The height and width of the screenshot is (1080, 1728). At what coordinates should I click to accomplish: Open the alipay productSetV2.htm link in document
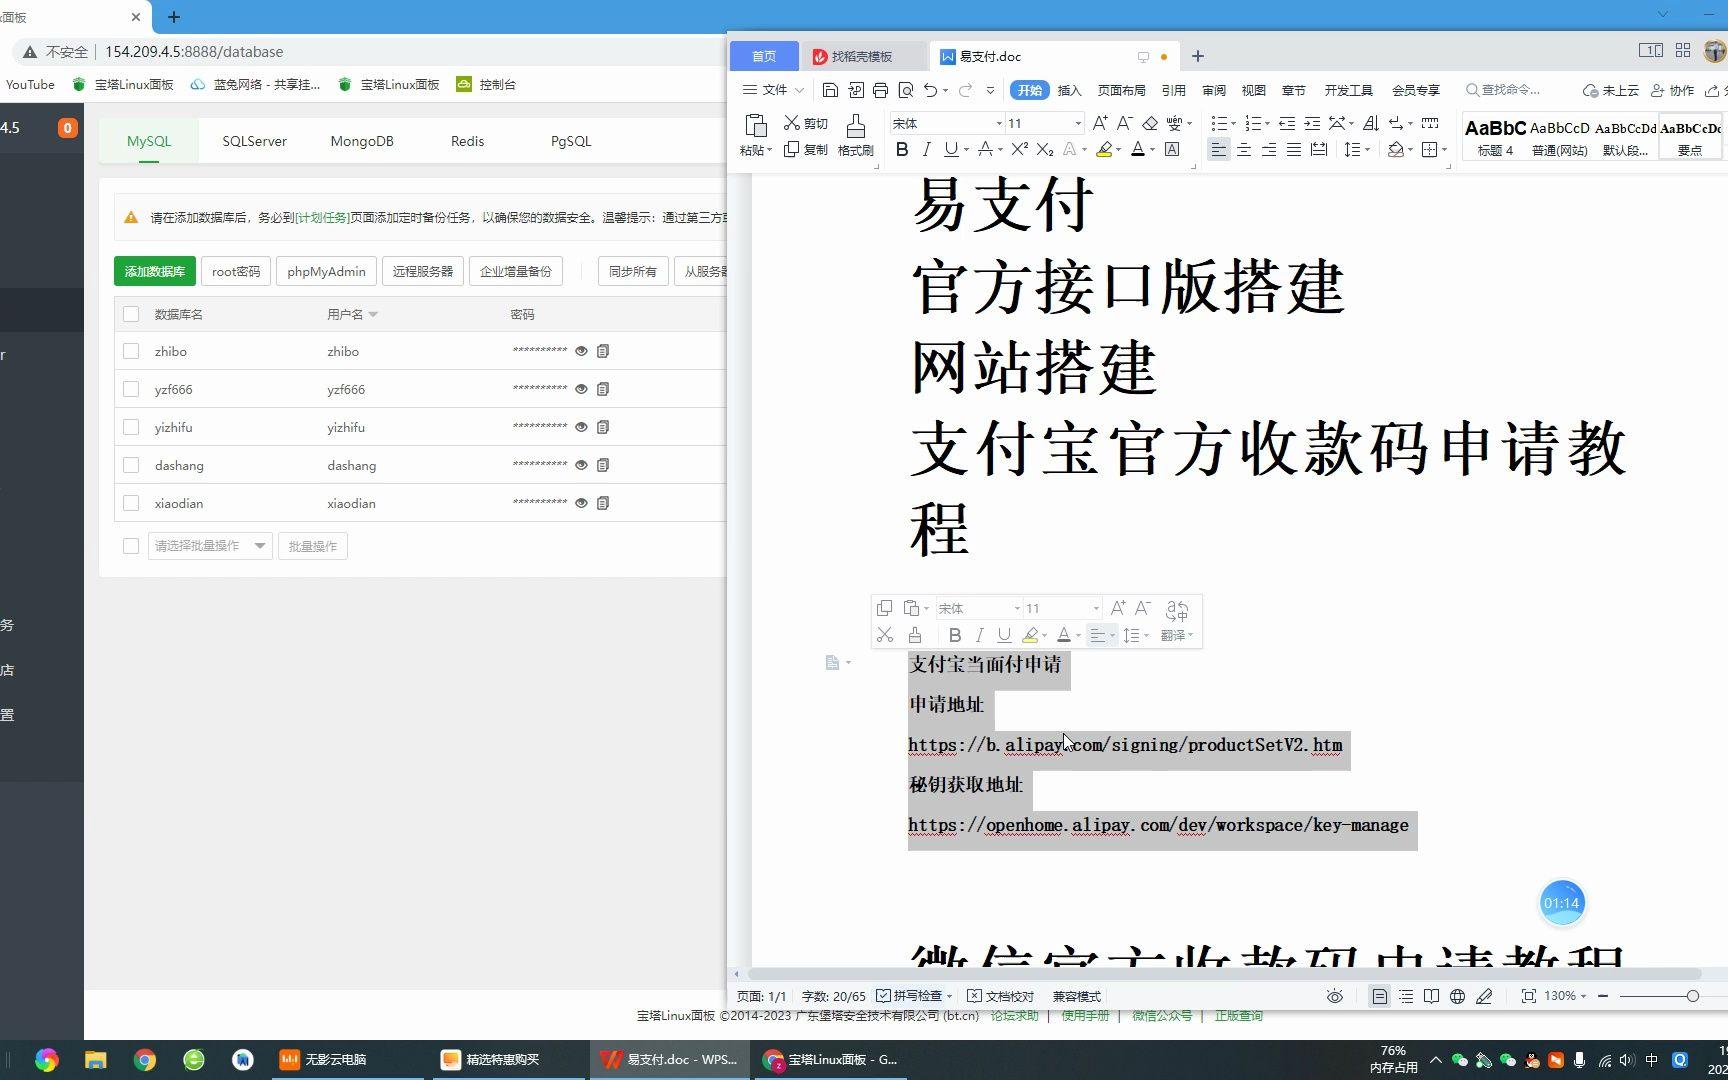click(1125, 745)
